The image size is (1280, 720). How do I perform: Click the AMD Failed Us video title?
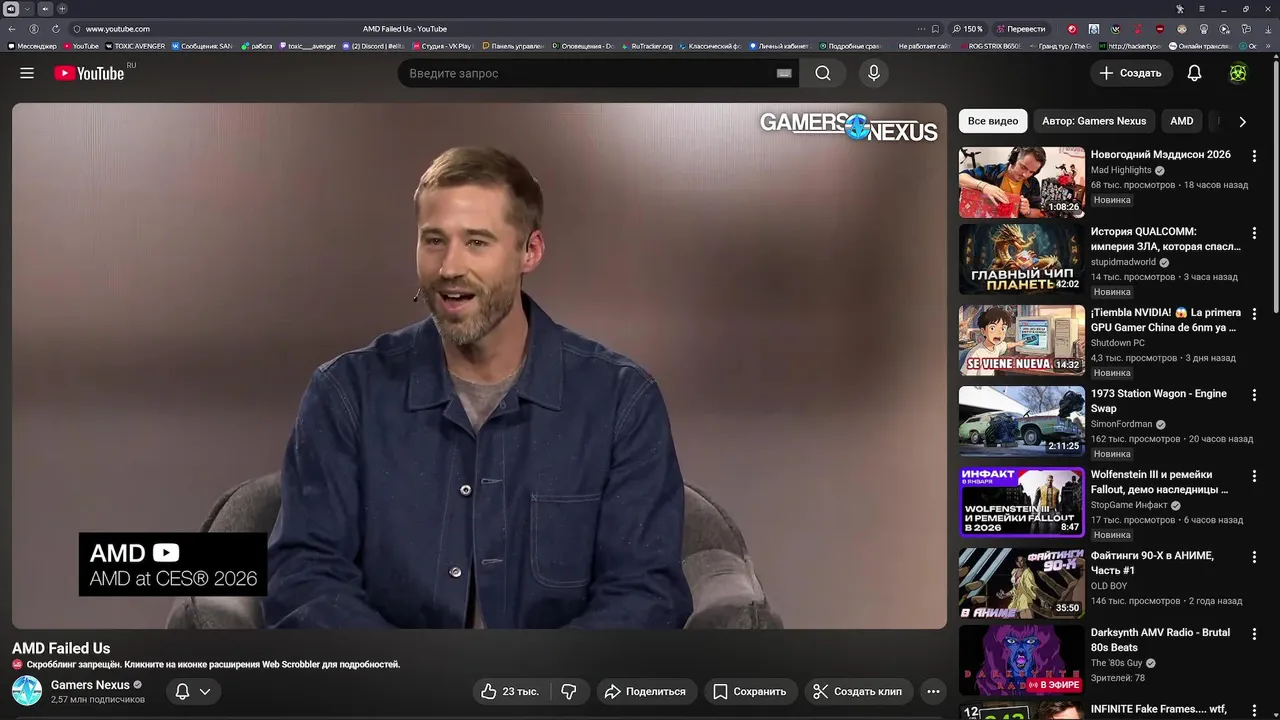click(x=61, y=648)
